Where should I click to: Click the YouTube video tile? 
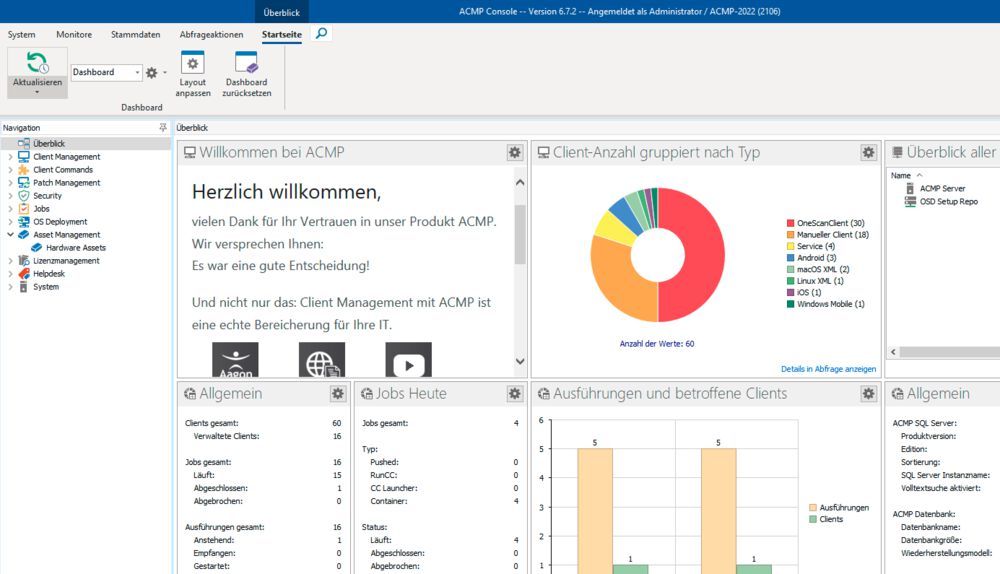coord(409,359)
